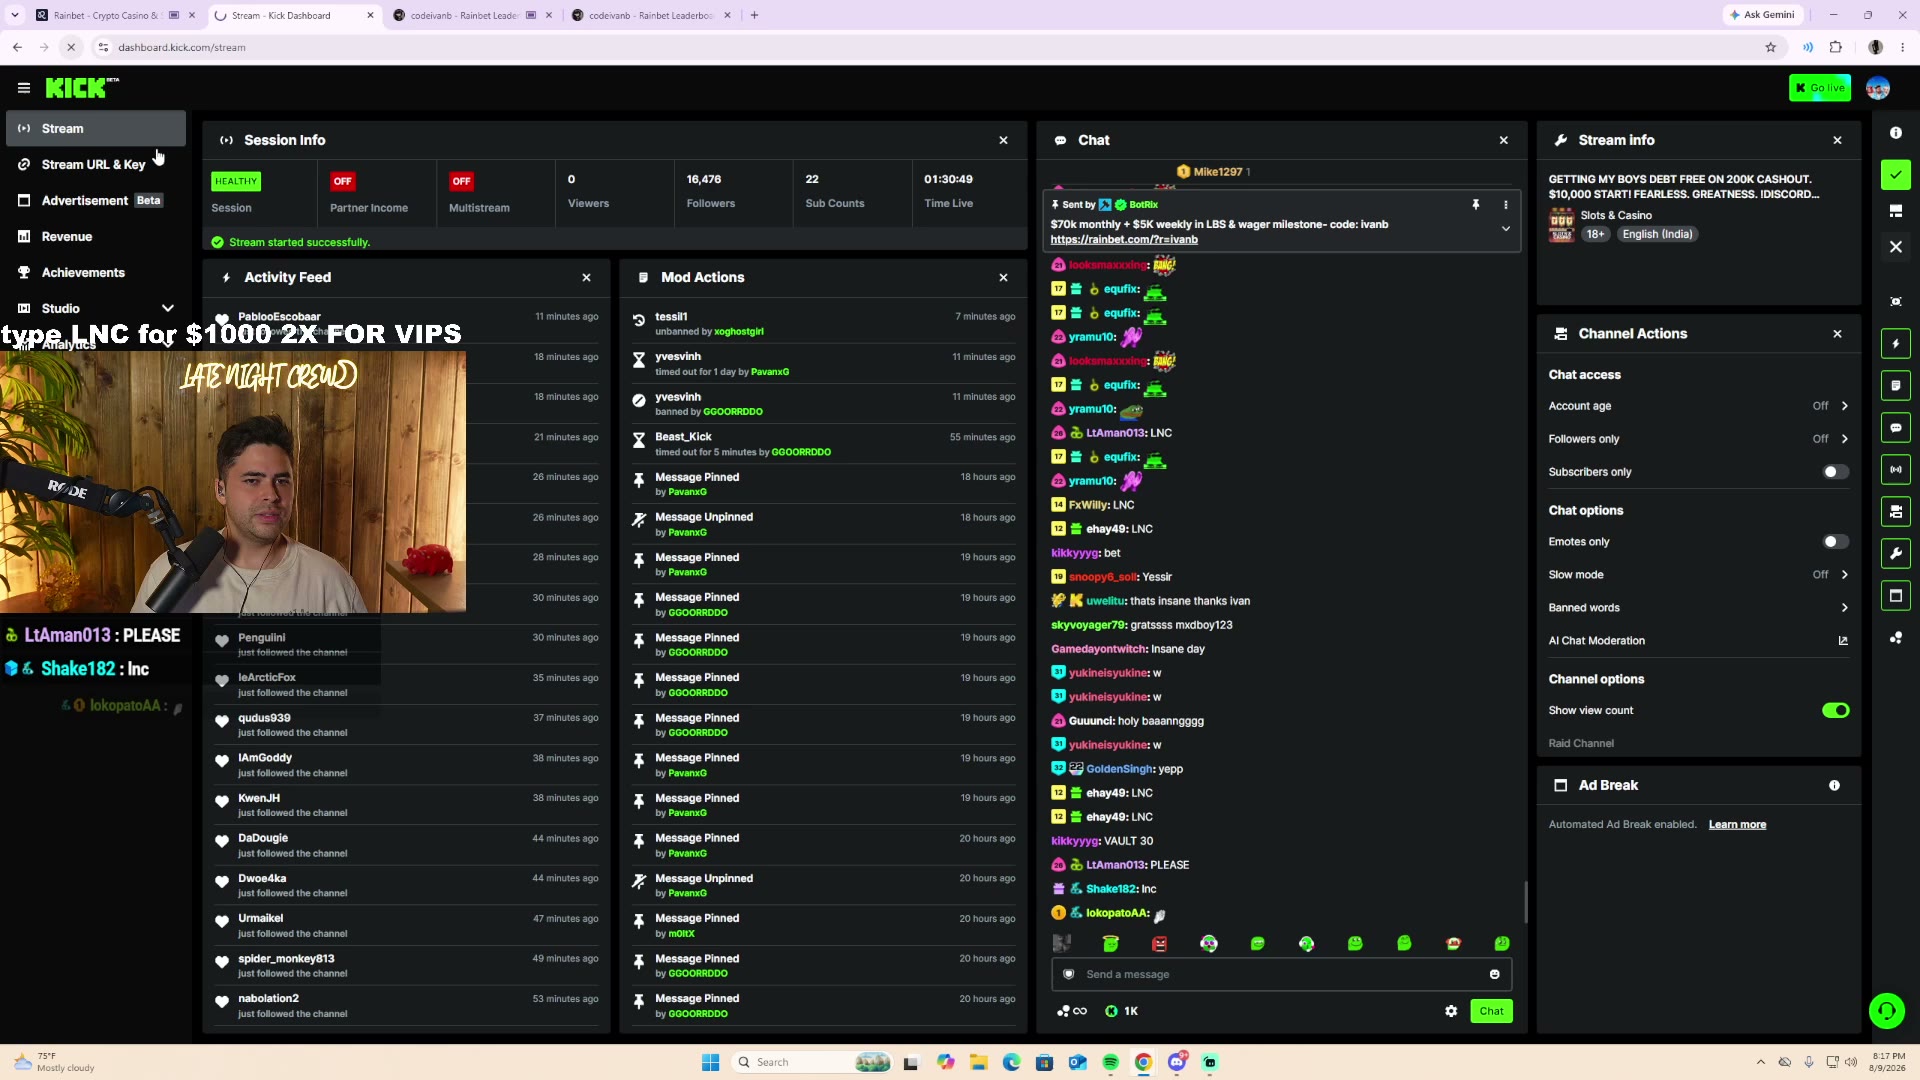Click the Windows Start button
Image resolution: width=1920 pixels, height=1080 pixels.
point(711,1063)
